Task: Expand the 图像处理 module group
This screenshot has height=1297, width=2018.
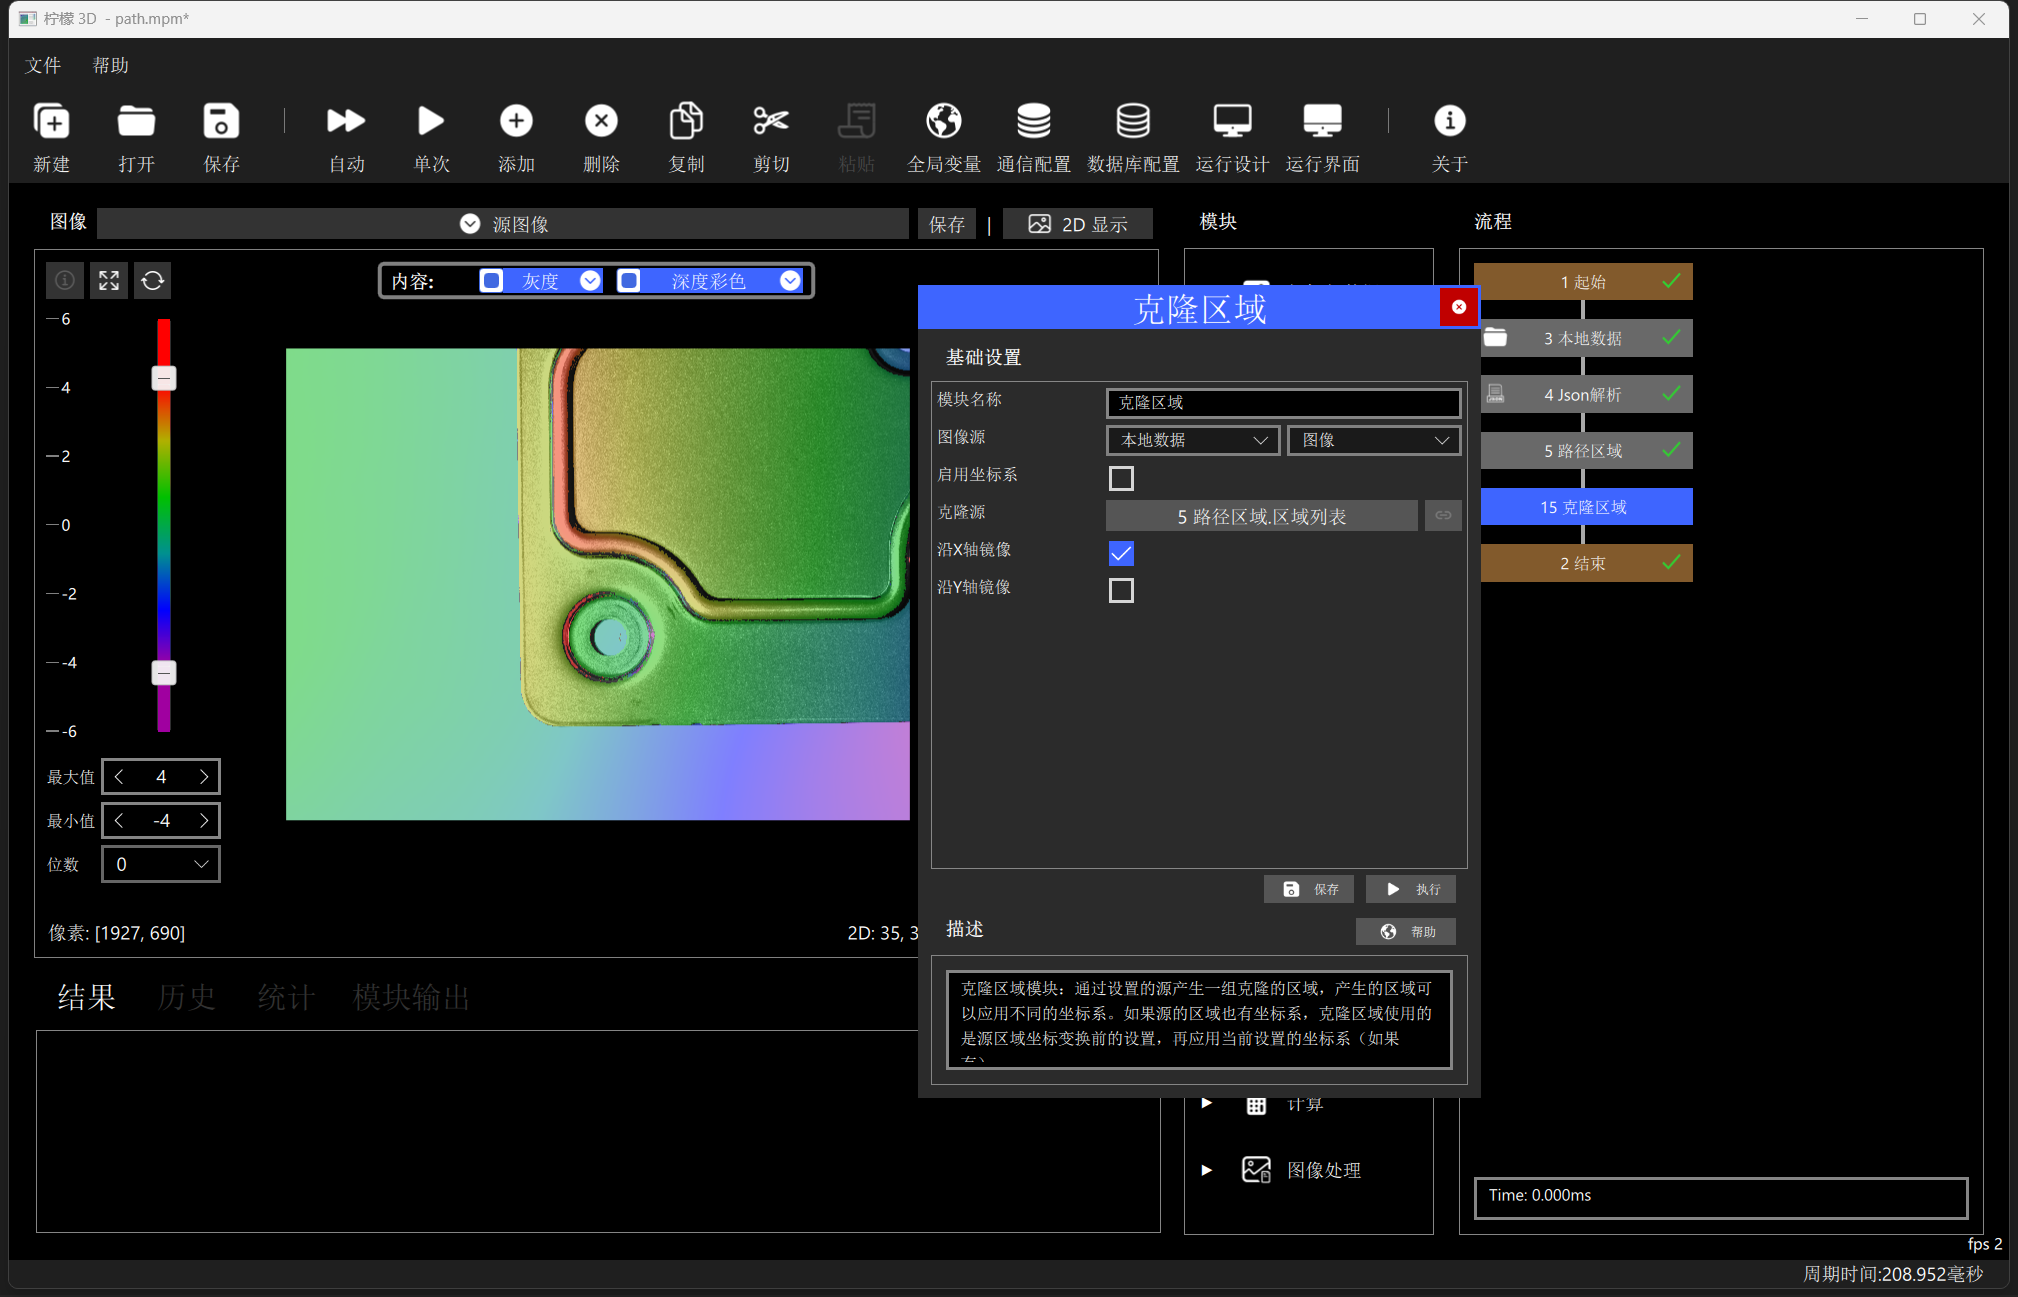Action: coord(1207,1170)
